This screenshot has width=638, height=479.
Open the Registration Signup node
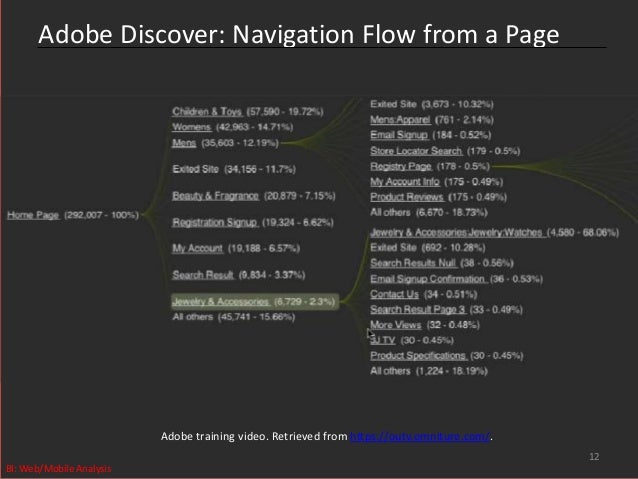click(x=215, y=223)
